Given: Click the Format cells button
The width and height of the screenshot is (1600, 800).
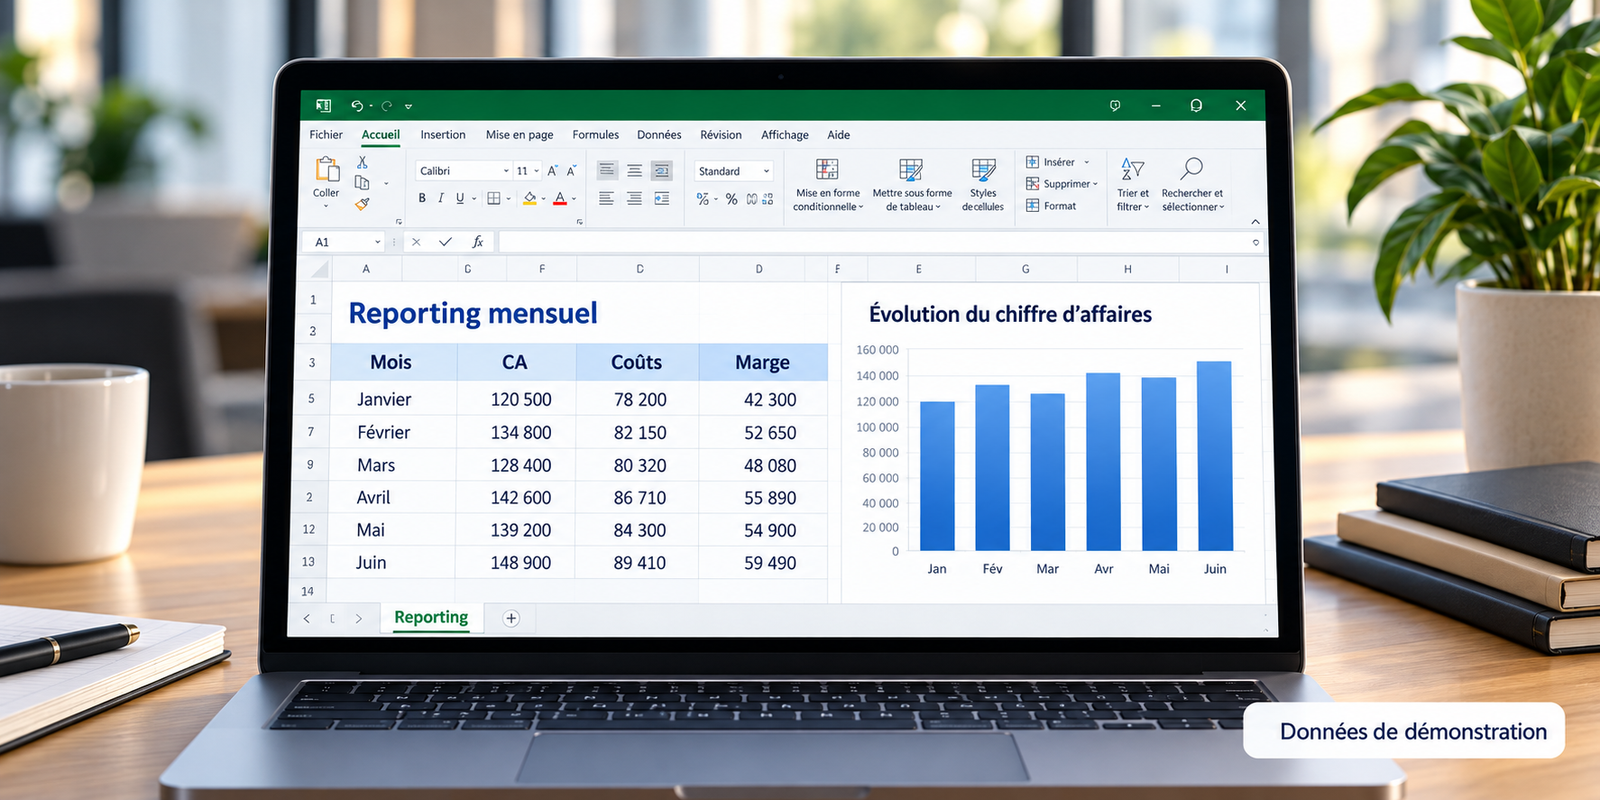Looking at the screenshot, I should (1051, 206).
